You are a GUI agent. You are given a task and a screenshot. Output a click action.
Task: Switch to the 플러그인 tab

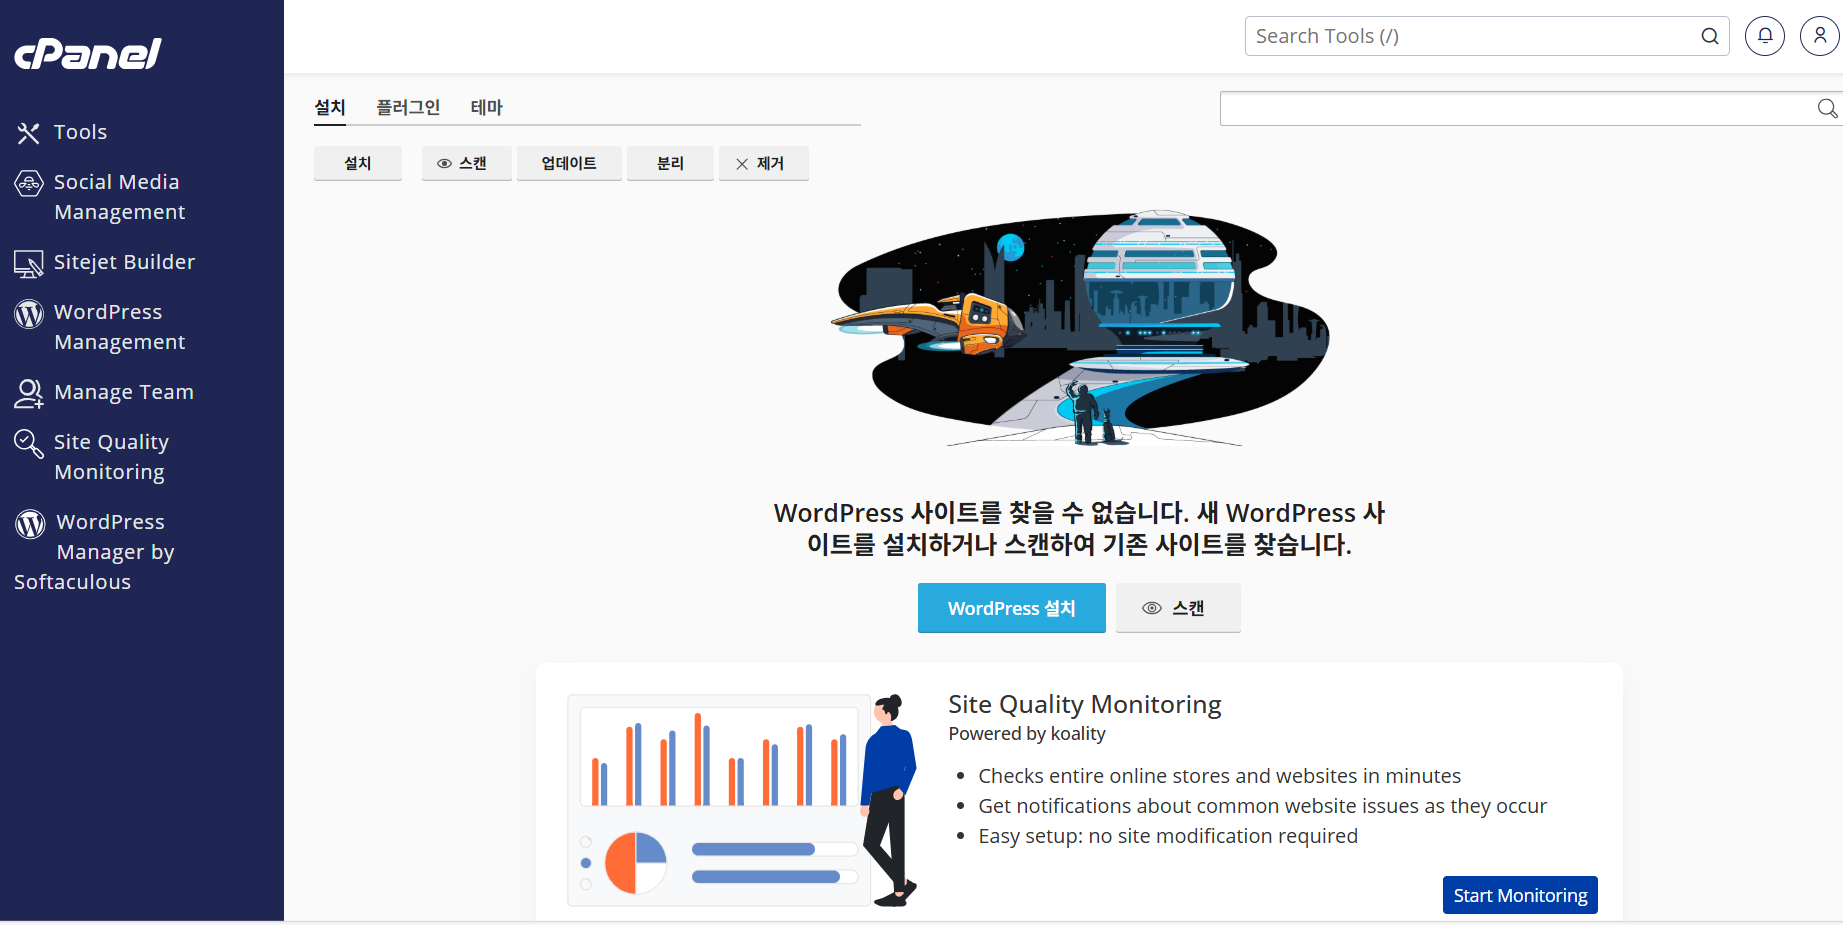(x=408, y=107)
